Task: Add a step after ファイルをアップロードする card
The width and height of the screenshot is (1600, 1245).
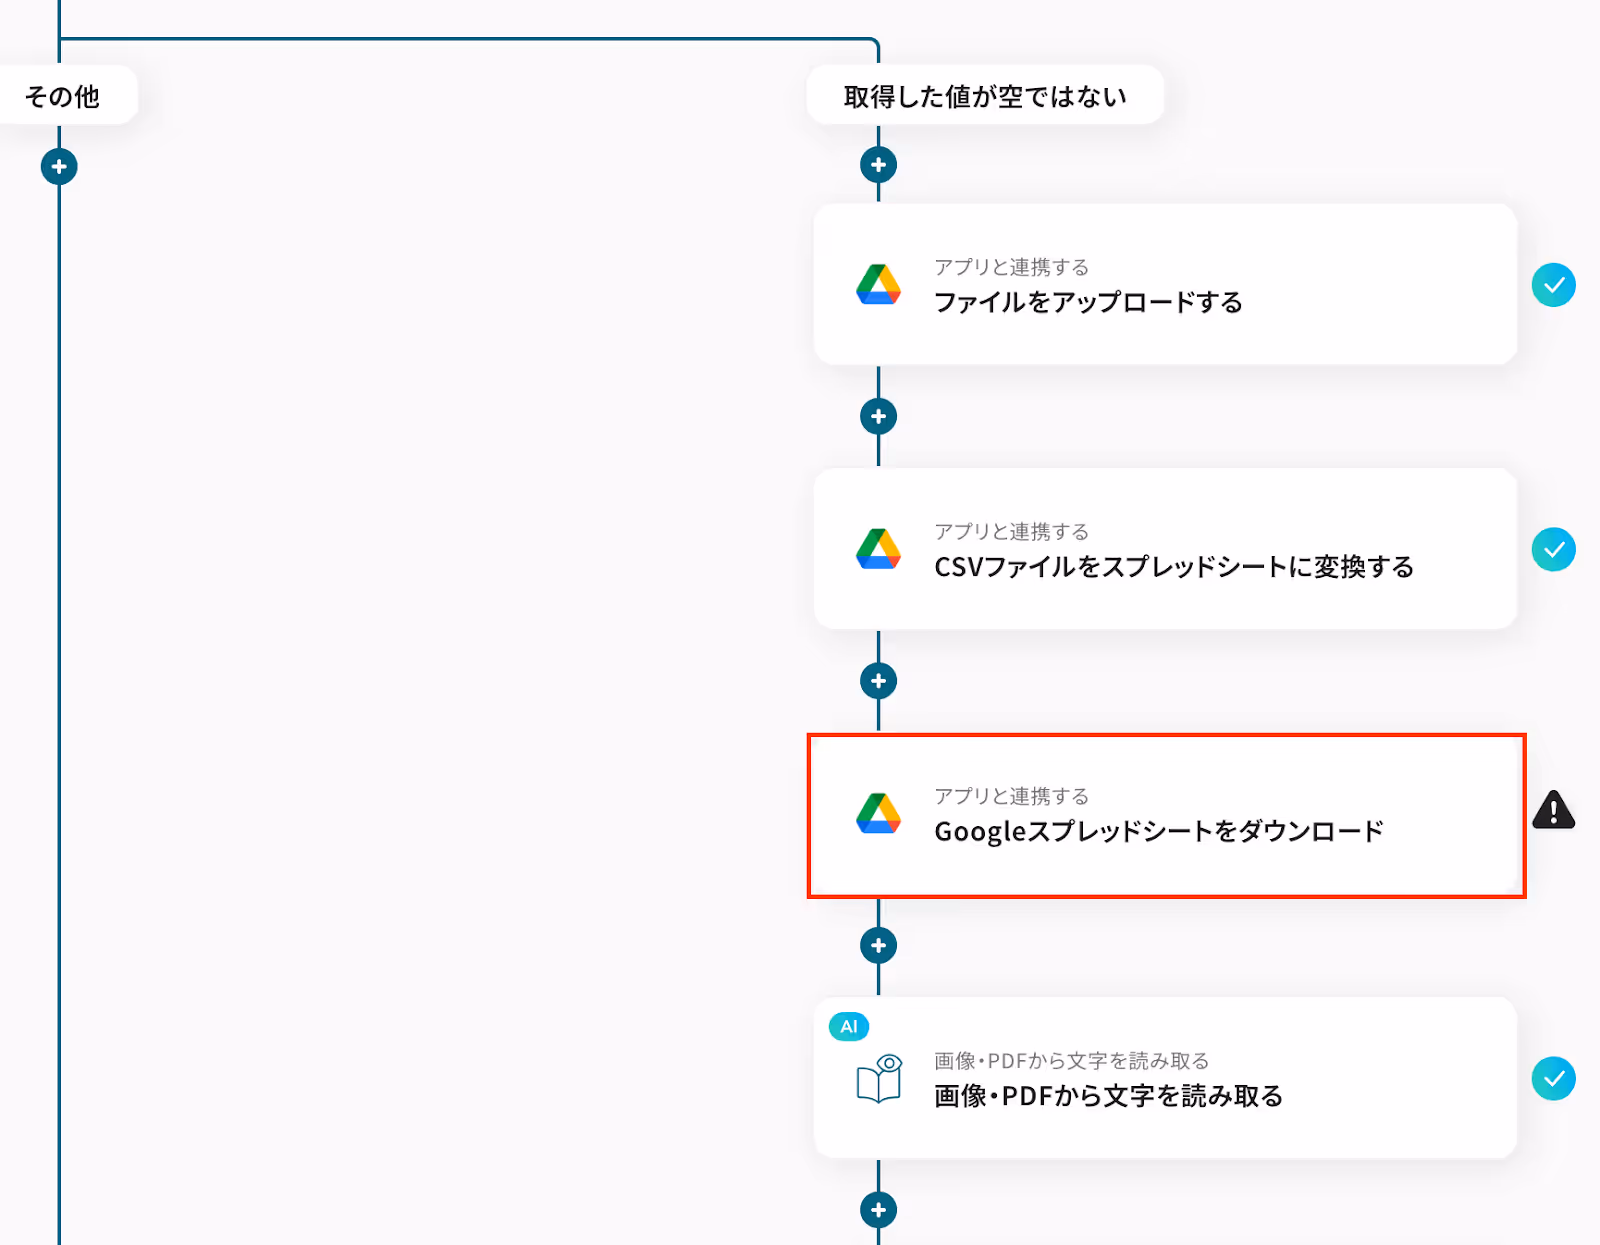Action: point(878,416)
